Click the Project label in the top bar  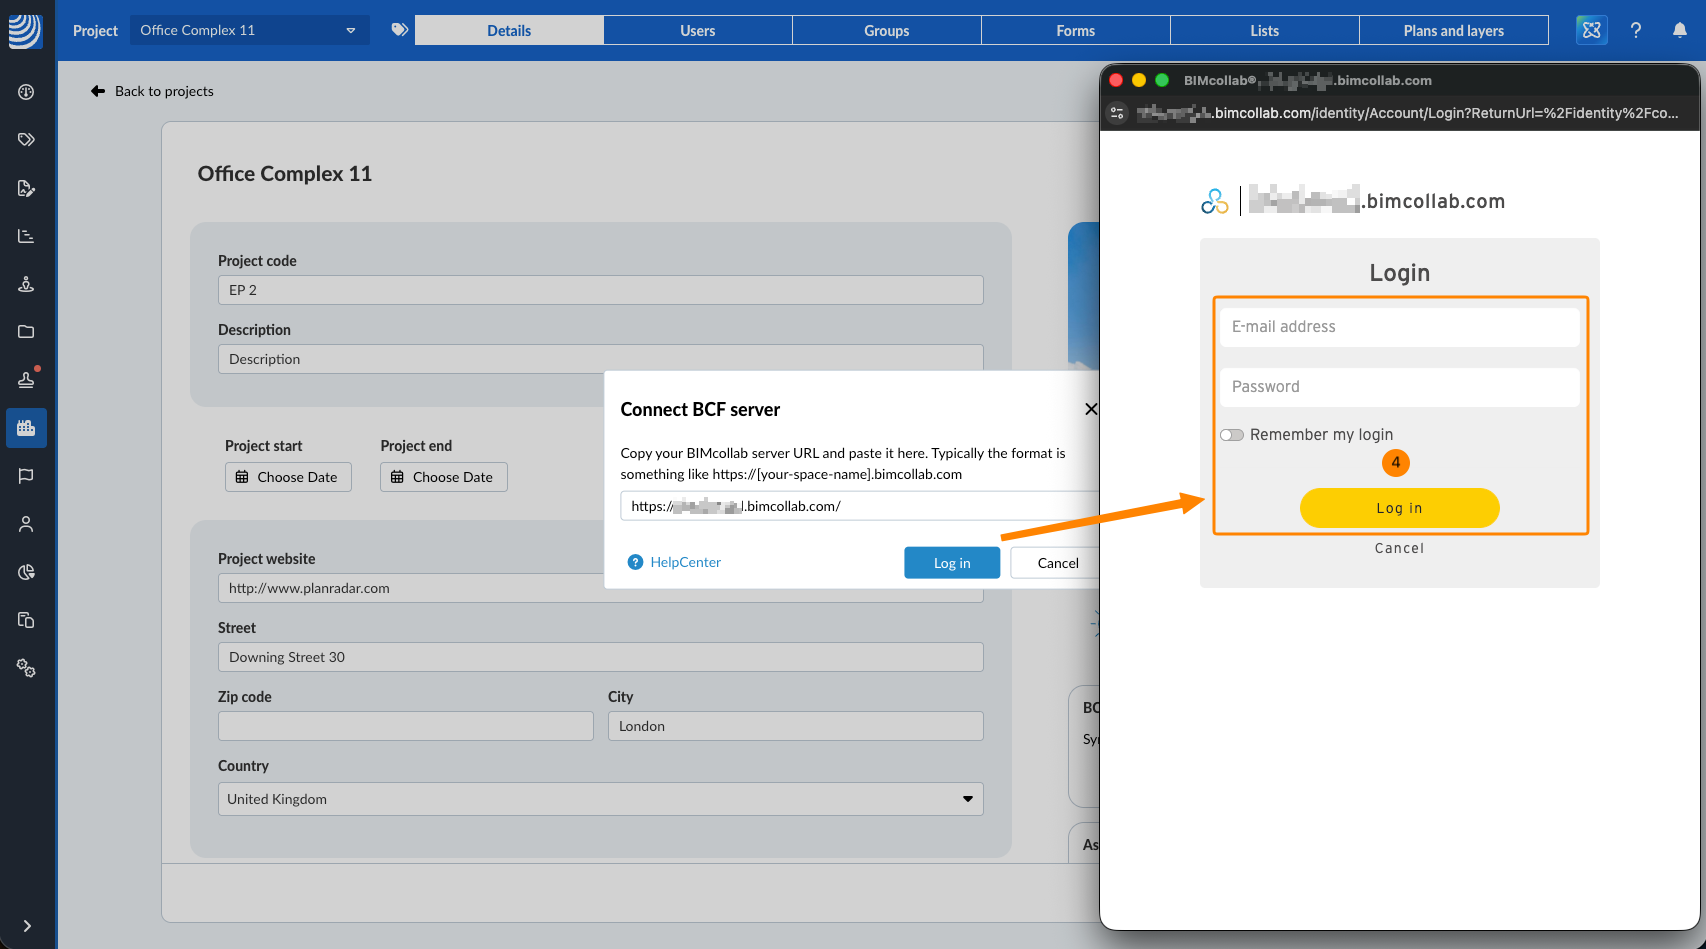tap(95, 30)
